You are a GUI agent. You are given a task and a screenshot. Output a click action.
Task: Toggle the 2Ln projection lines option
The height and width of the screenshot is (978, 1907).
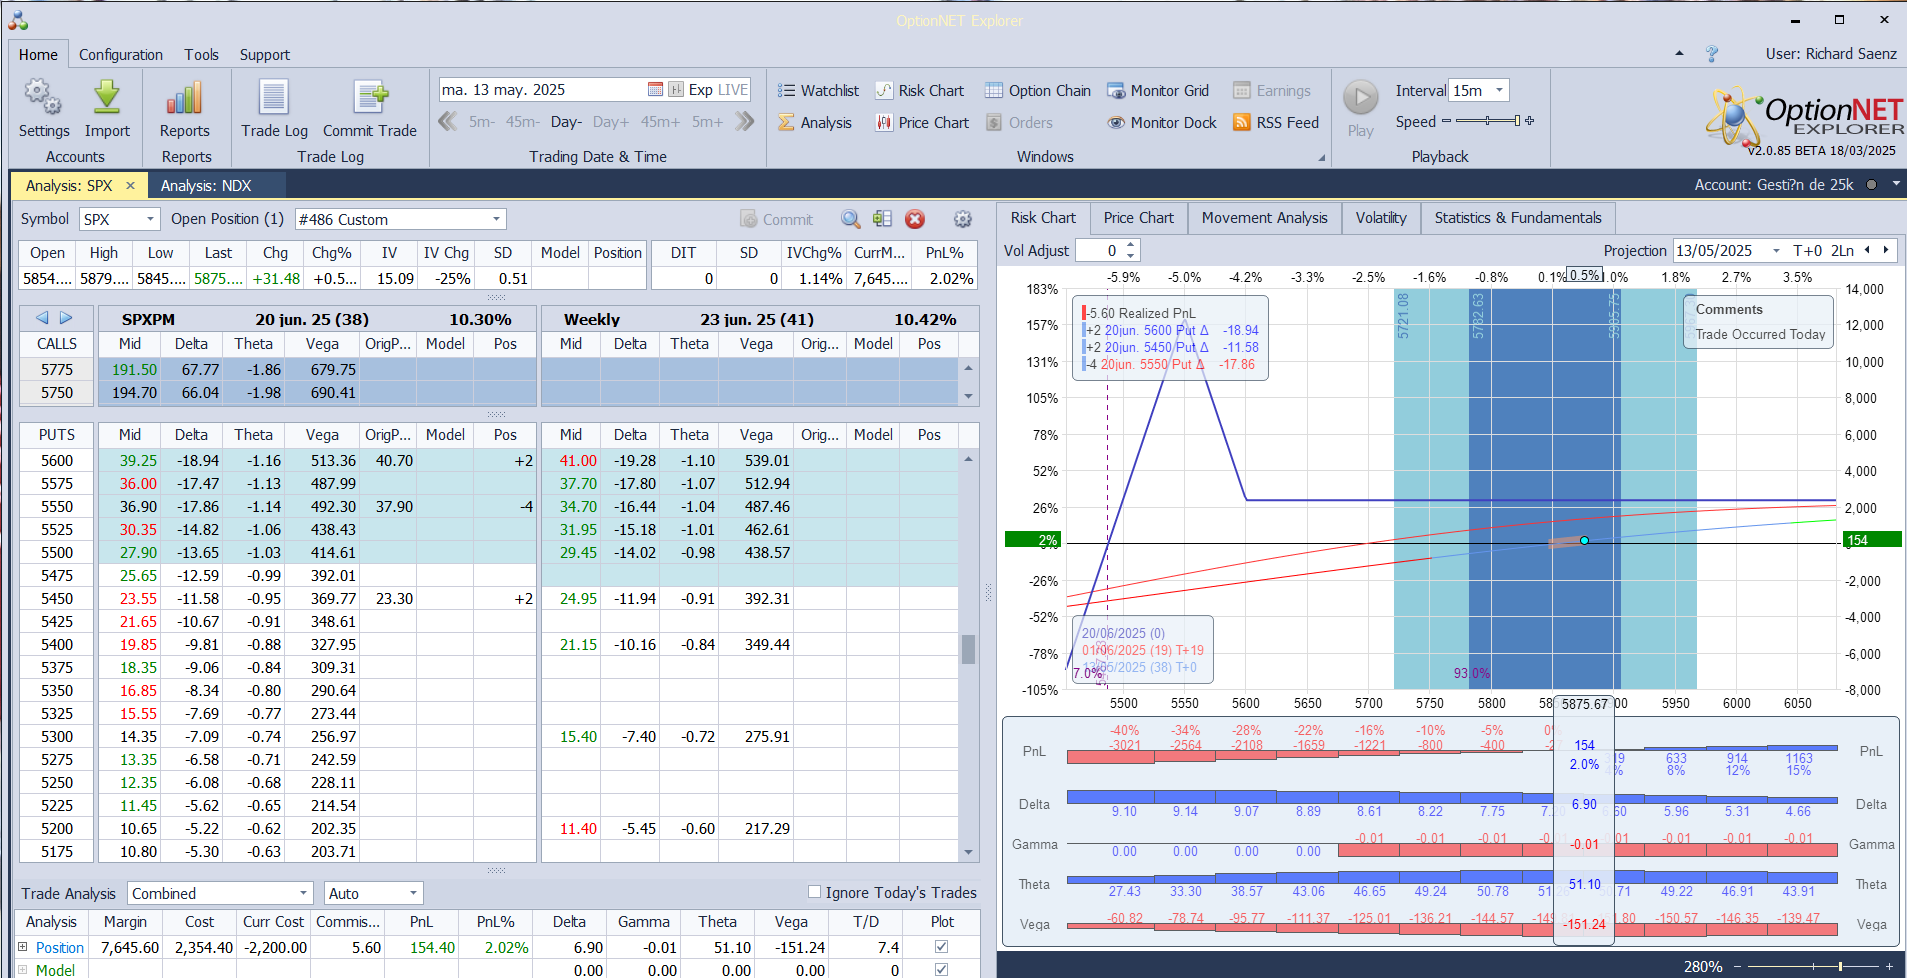[x=1842, y=250]
